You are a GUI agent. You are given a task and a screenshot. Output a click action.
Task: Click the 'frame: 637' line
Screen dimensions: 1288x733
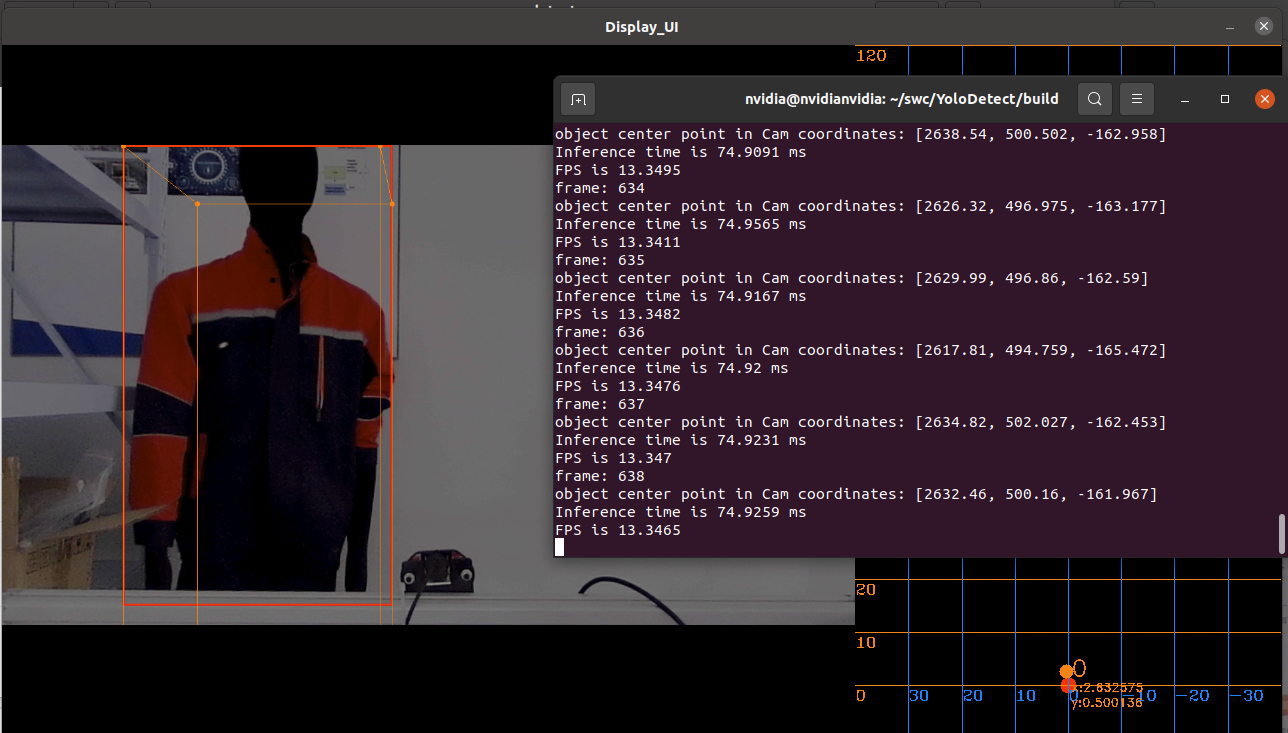coord(600,404)
